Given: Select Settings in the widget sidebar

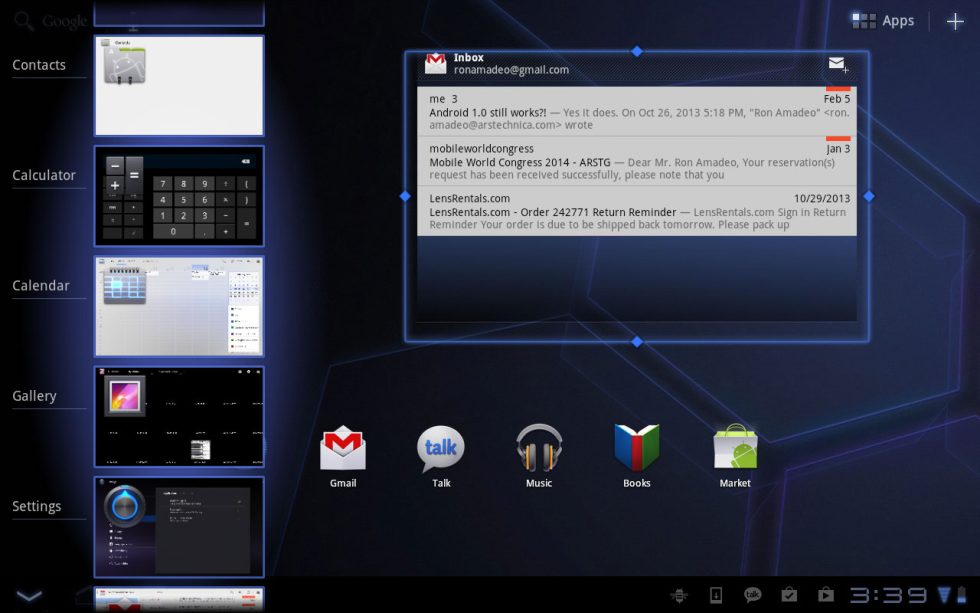Looking at the screenshot, I should click(37, 505).
